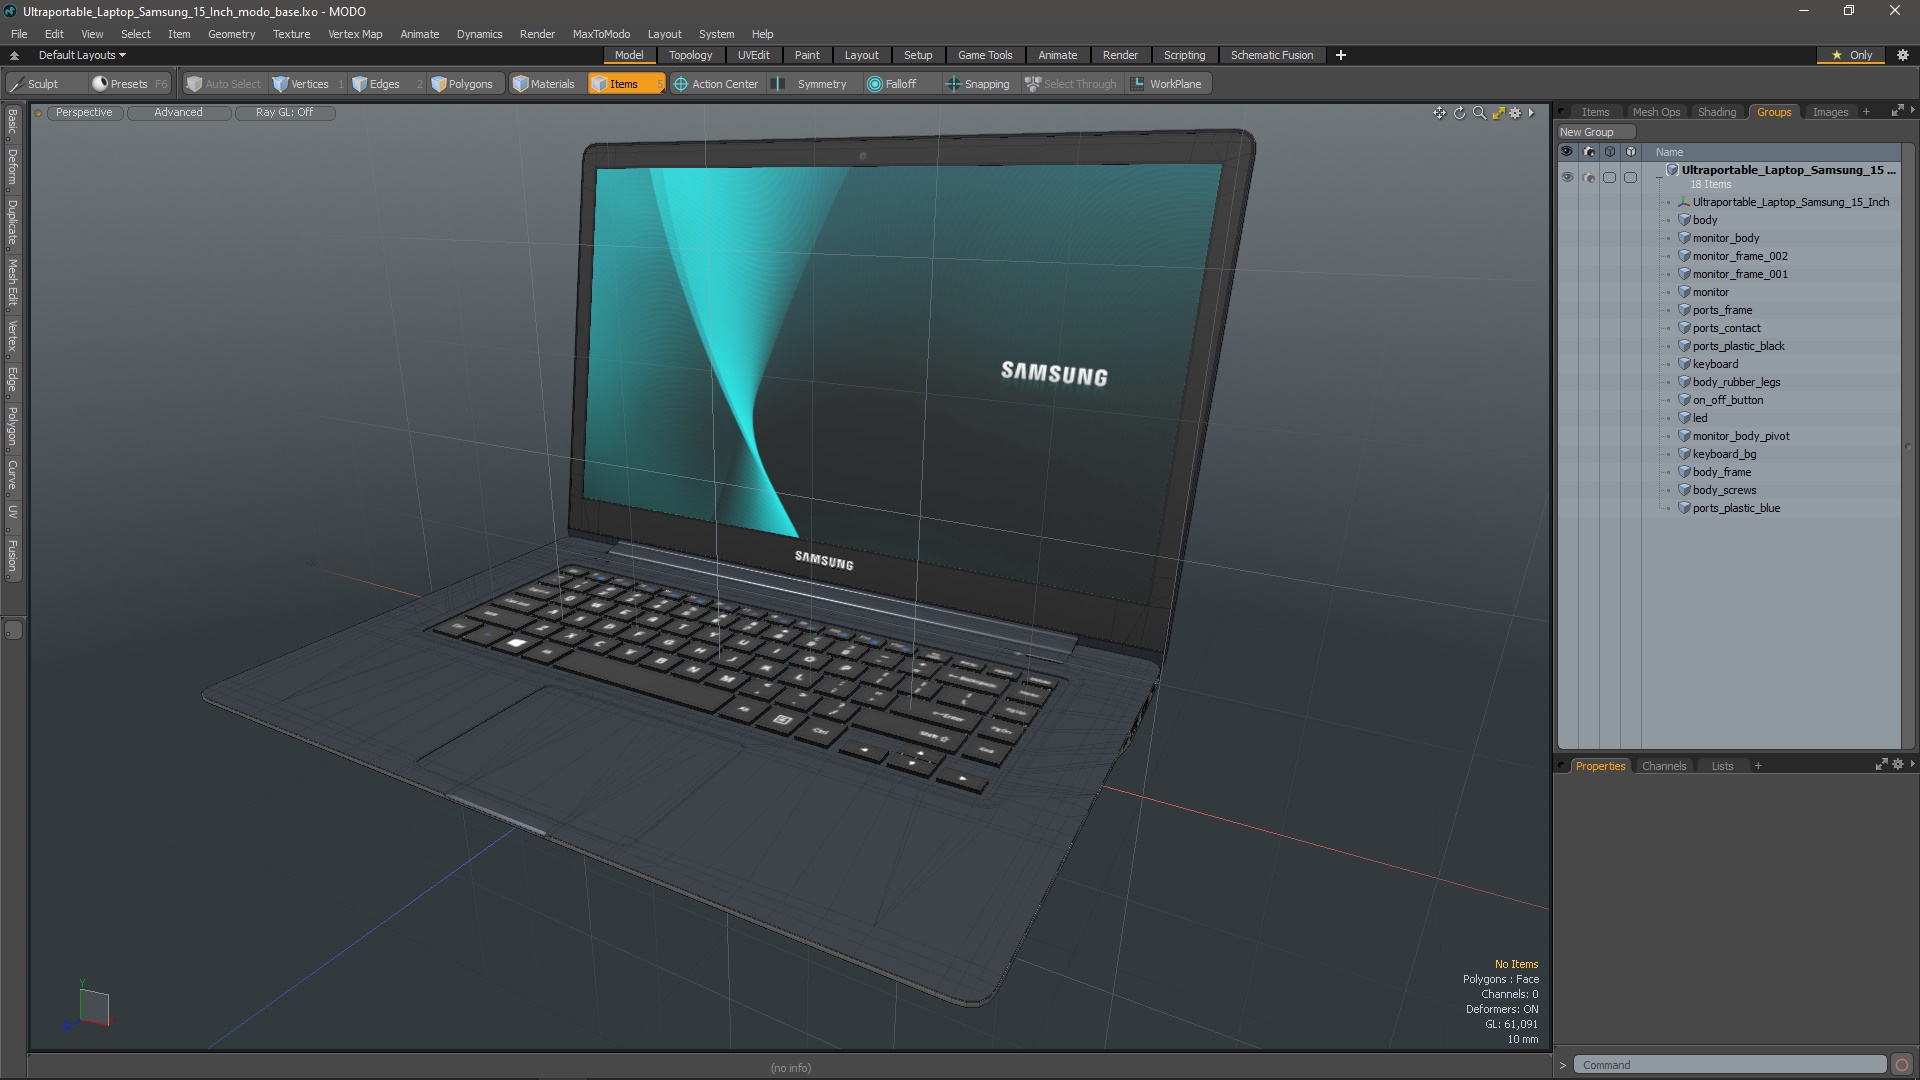Open Perspective view type dropdown
This screenshot has width=1920, height=1080.
click(x=84, y=113)
